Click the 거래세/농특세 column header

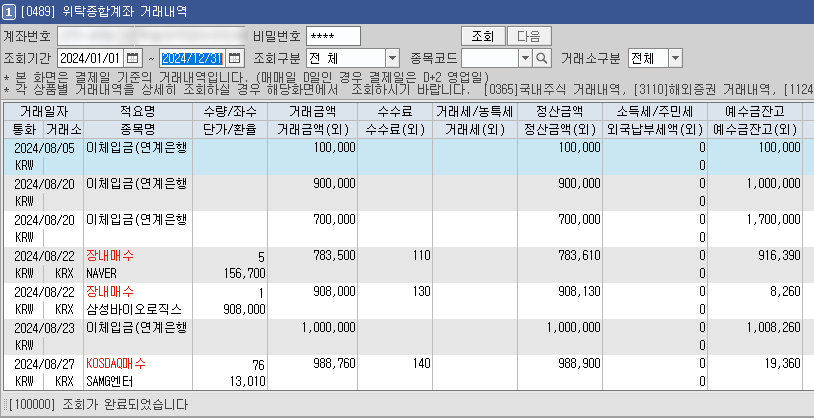[x=474, y=111]
